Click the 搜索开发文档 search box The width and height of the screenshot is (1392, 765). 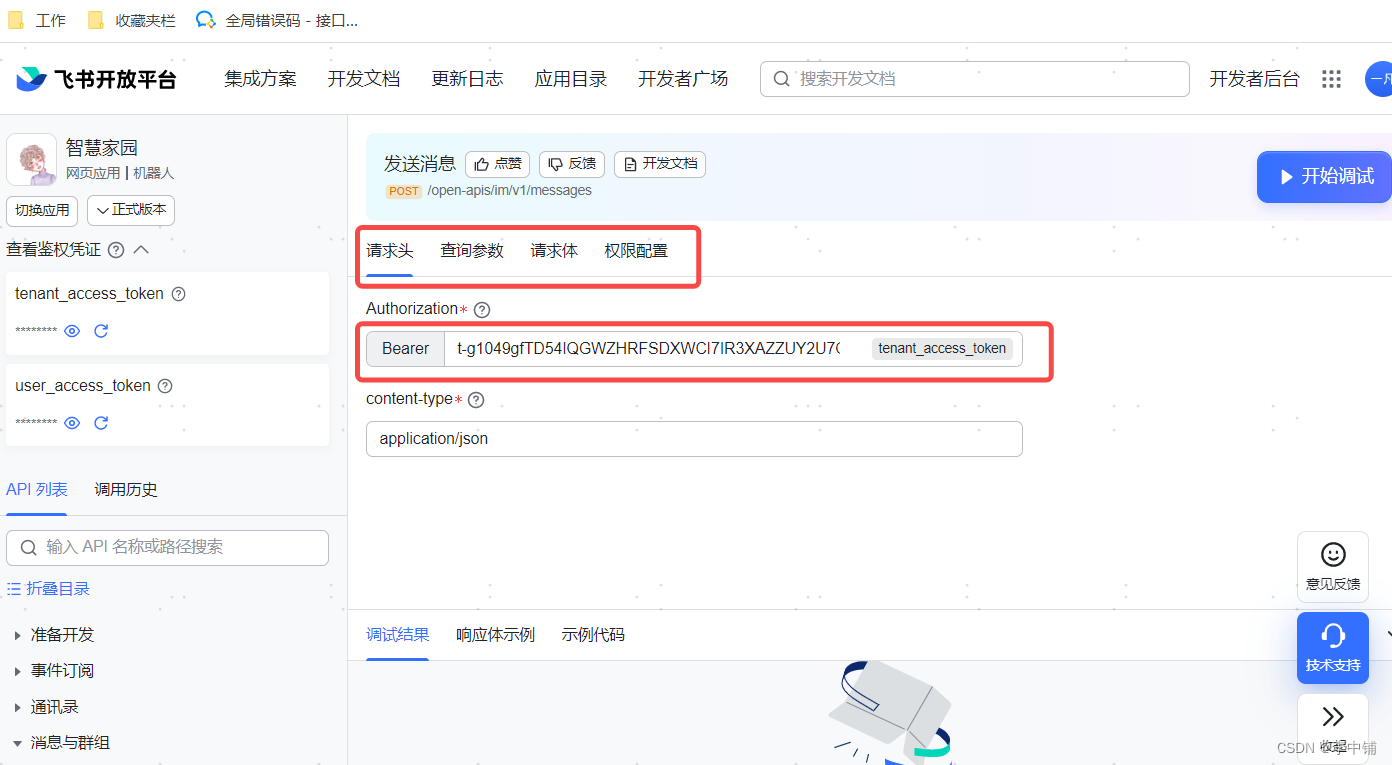point(975,79)
